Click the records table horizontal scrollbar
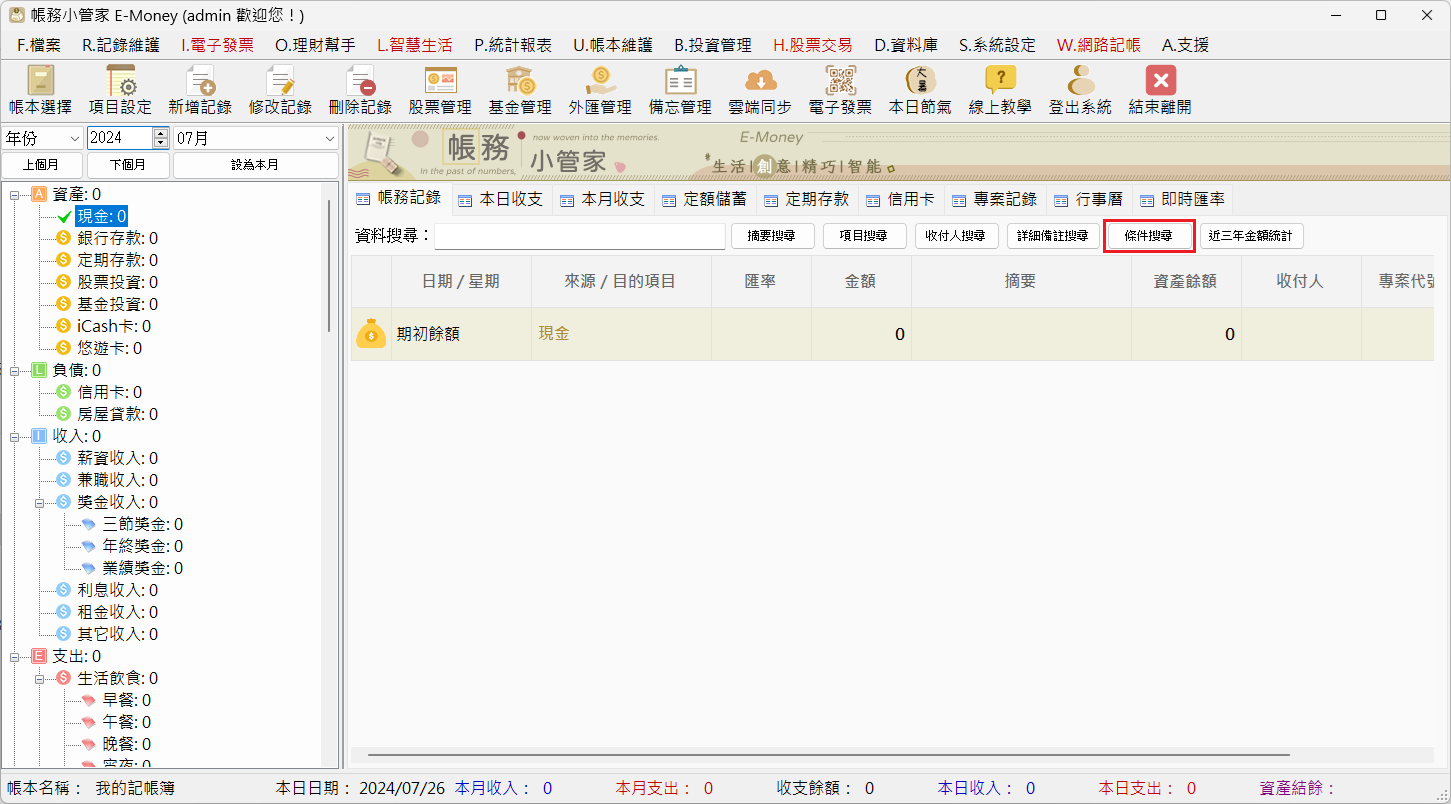The width and height of the screenshot is (1451, 804). pos(828,754)
